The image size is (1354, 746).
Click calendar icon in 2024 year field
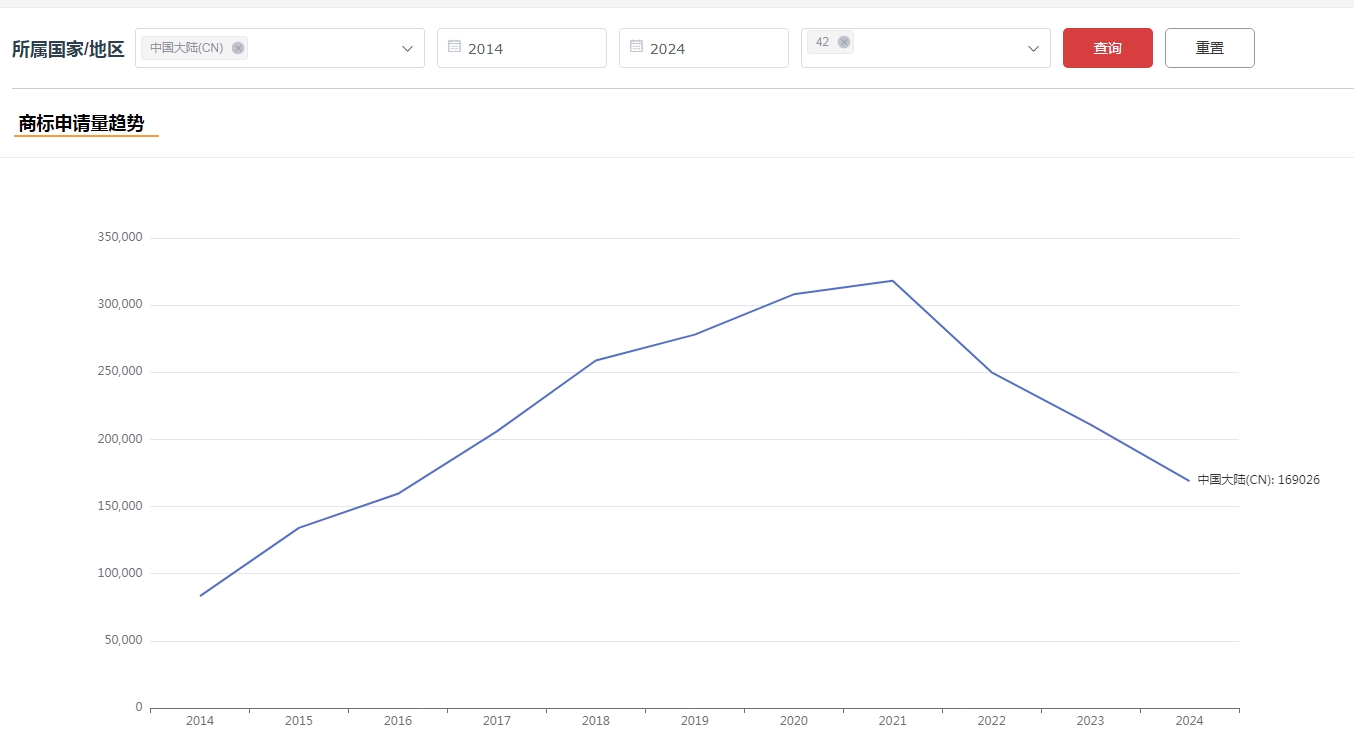[x=636, y=47]
